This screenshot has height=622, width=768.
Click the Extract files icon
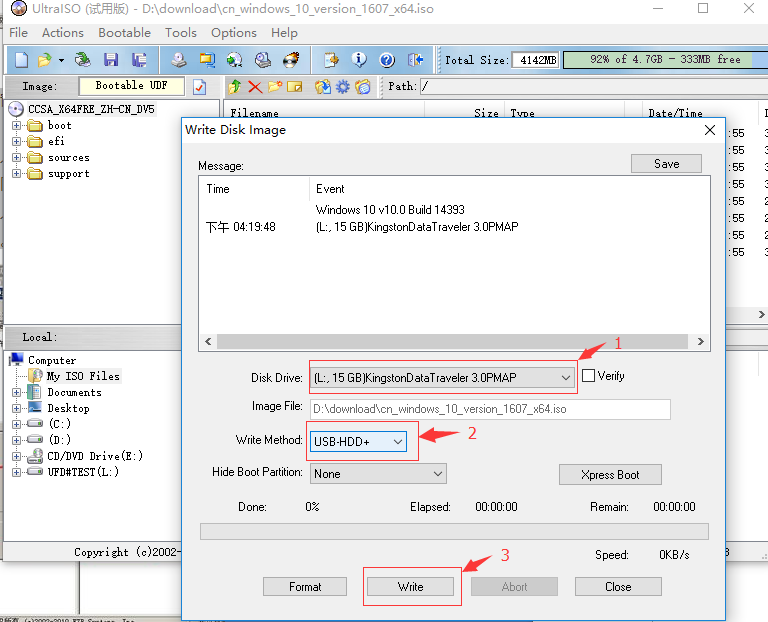coord(323,87)
